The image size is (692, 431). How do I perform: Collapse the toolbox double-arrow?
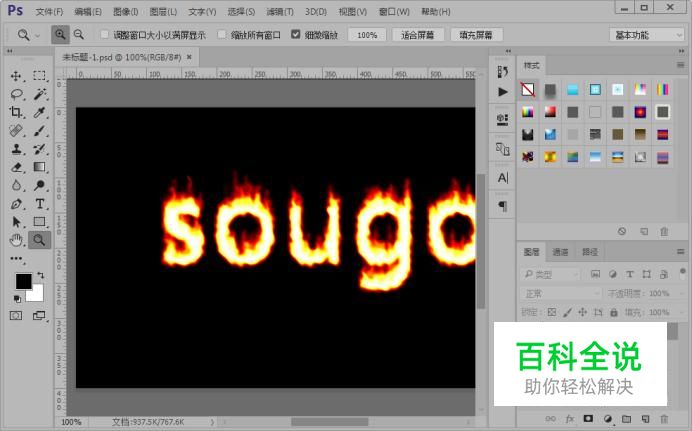coord(10,51)
